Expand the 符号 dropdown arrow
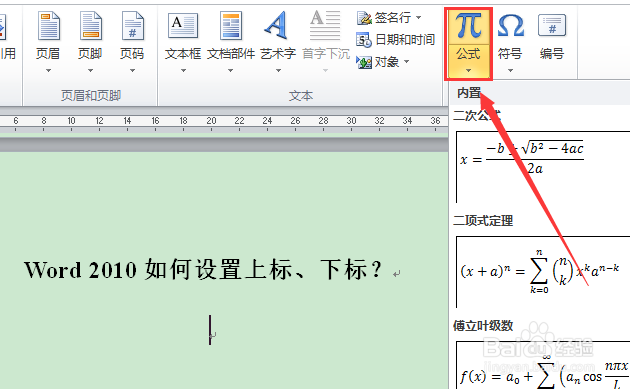 click(x=510, y=71)
